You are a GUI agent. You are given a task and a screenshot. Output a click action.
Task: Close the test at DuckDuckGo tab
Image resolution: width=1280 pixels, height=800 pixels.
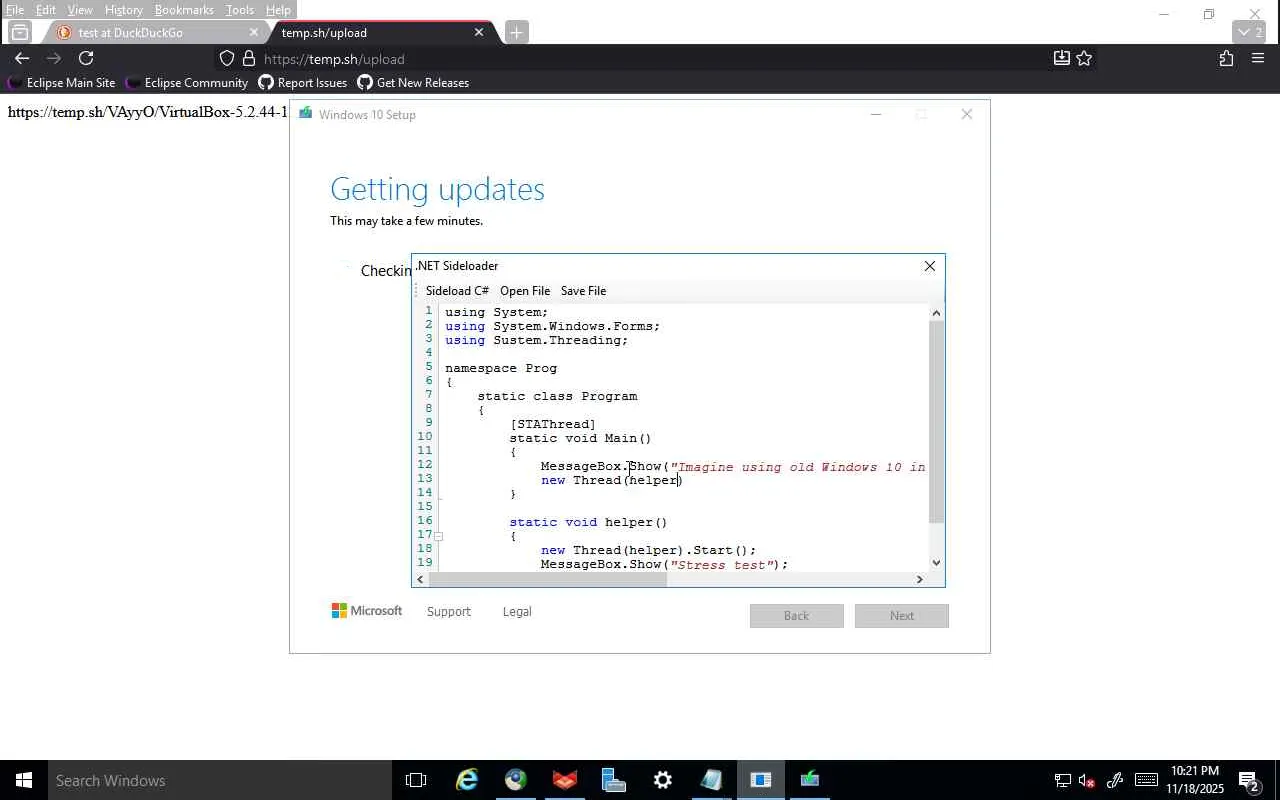[253, 32]
